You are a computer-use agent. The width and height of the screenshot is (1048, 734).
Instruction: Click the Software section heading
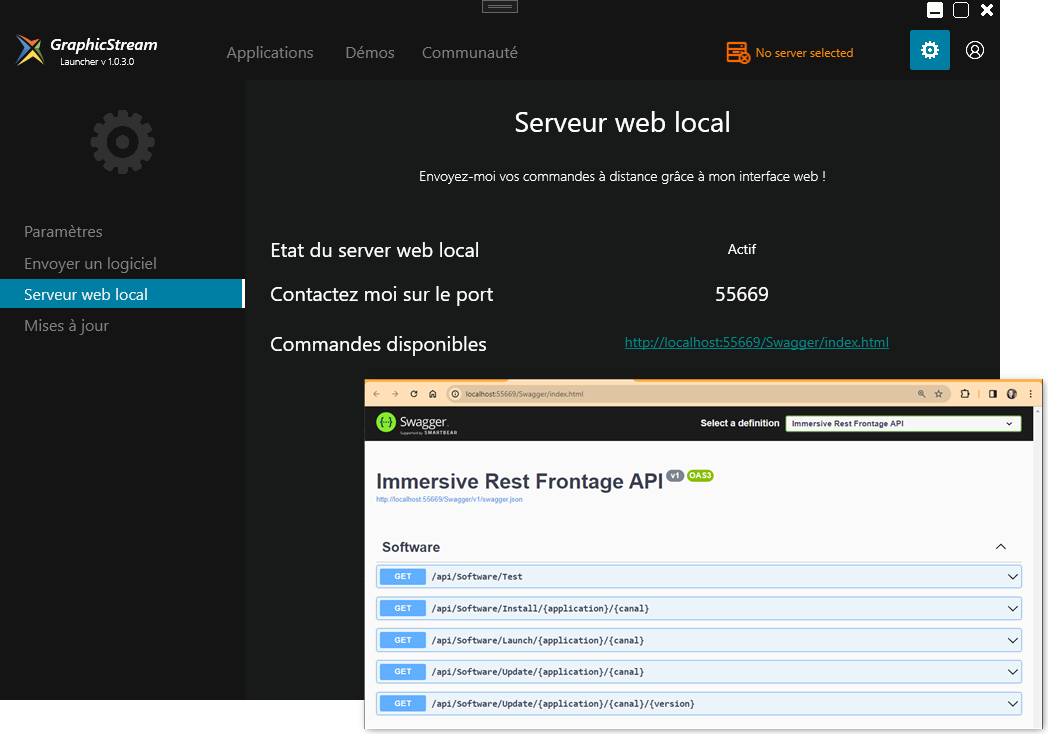pyautogui.click(x=411, y=547)
